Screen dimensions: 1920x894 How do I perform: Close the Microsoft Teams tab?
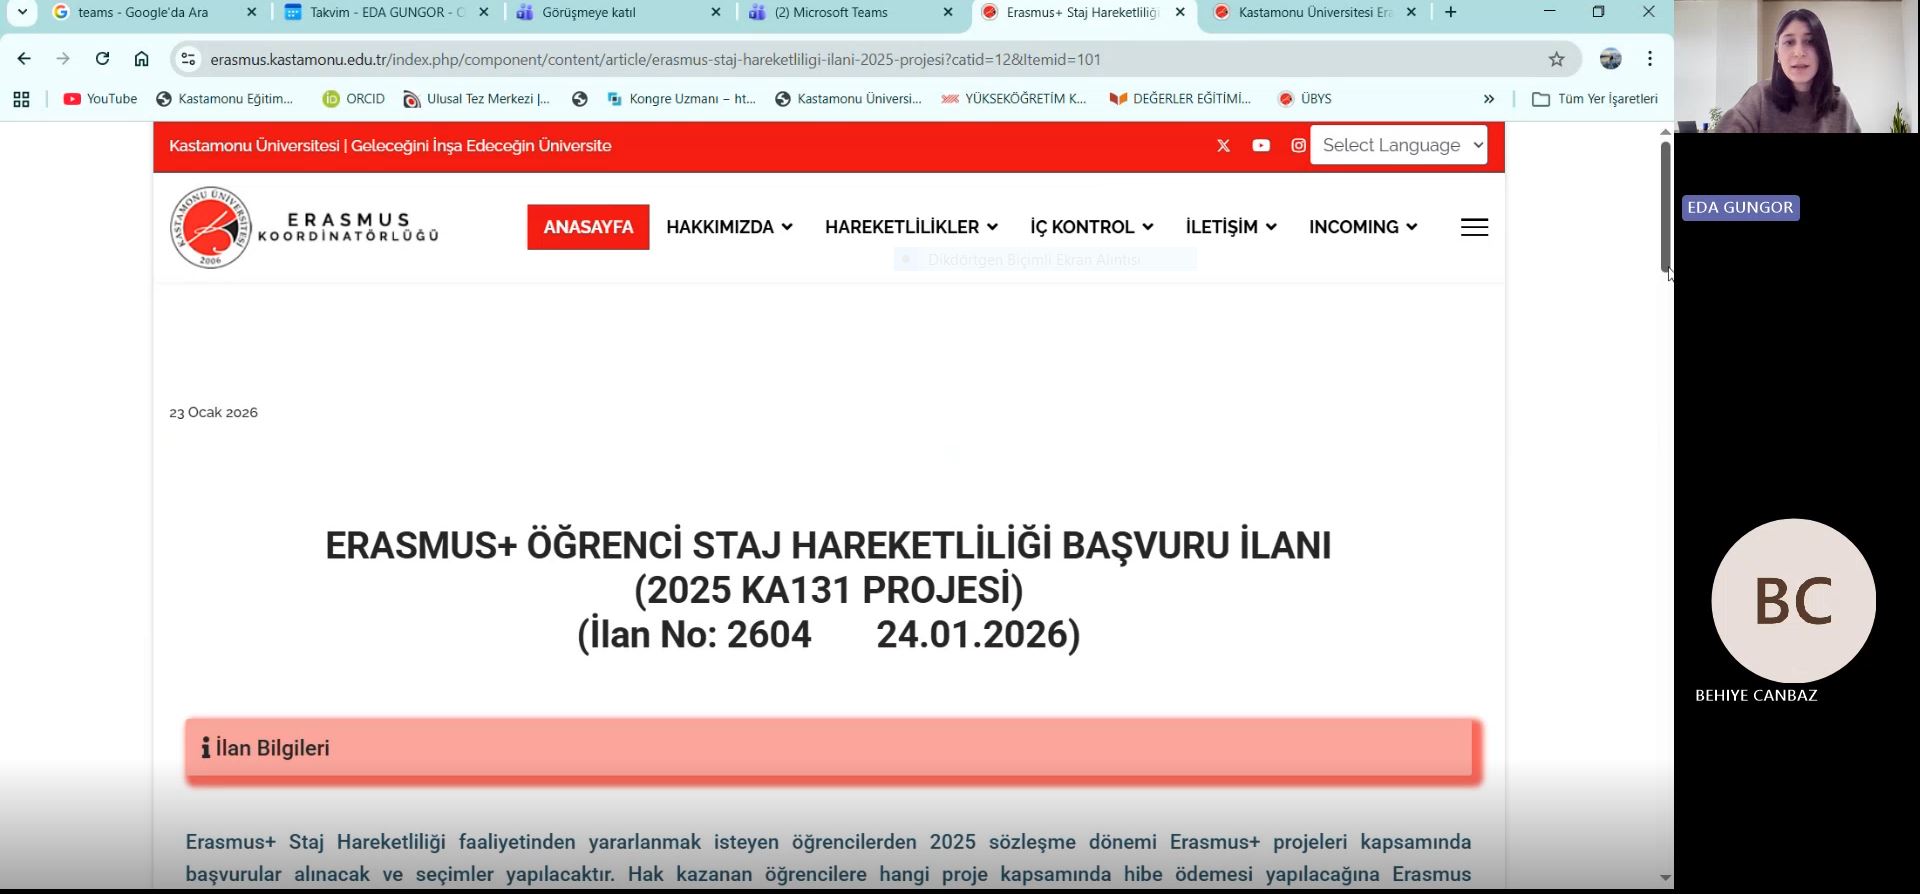click(948, 12)
